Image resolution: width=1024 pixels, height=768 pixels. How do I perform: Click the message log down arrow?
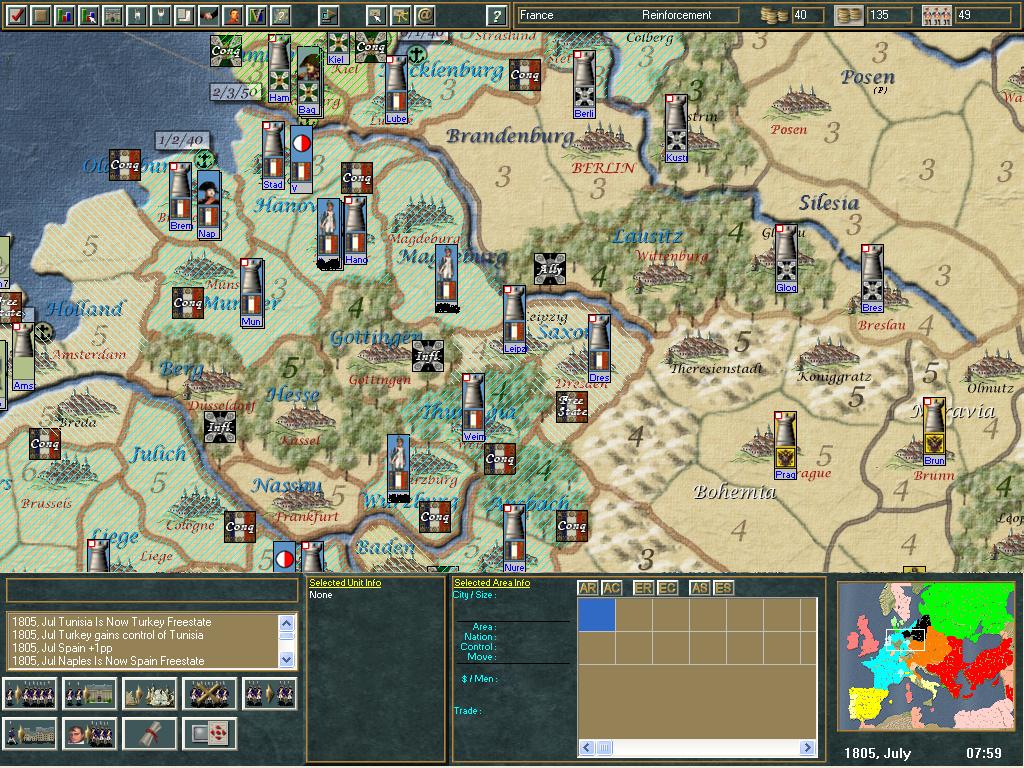point(286,660)
